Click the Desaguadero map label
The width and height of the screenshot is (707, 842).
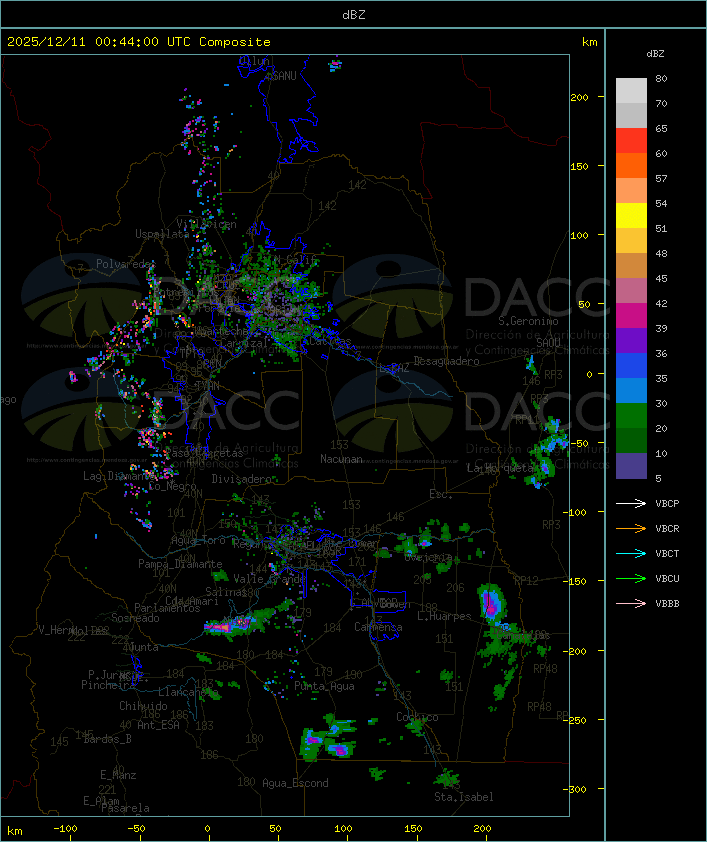click(446, 361)
